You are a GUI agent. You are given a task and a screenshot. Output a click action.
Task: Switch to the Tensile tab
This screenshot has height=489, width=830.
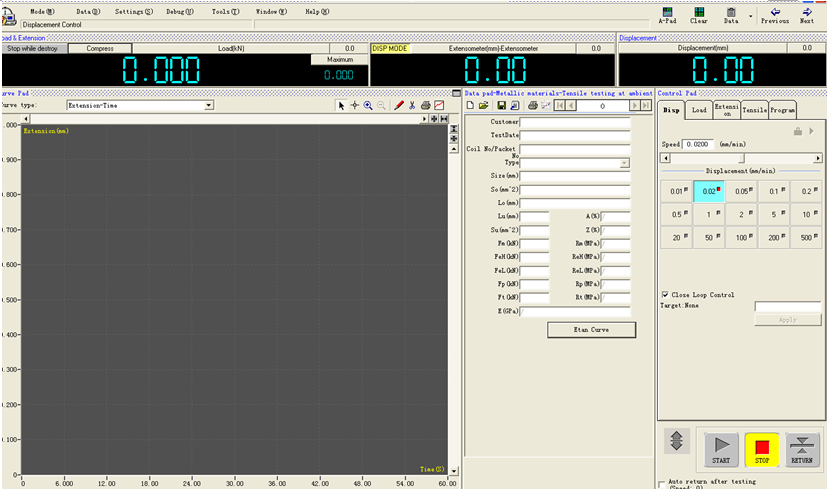(x=754, y=111)
